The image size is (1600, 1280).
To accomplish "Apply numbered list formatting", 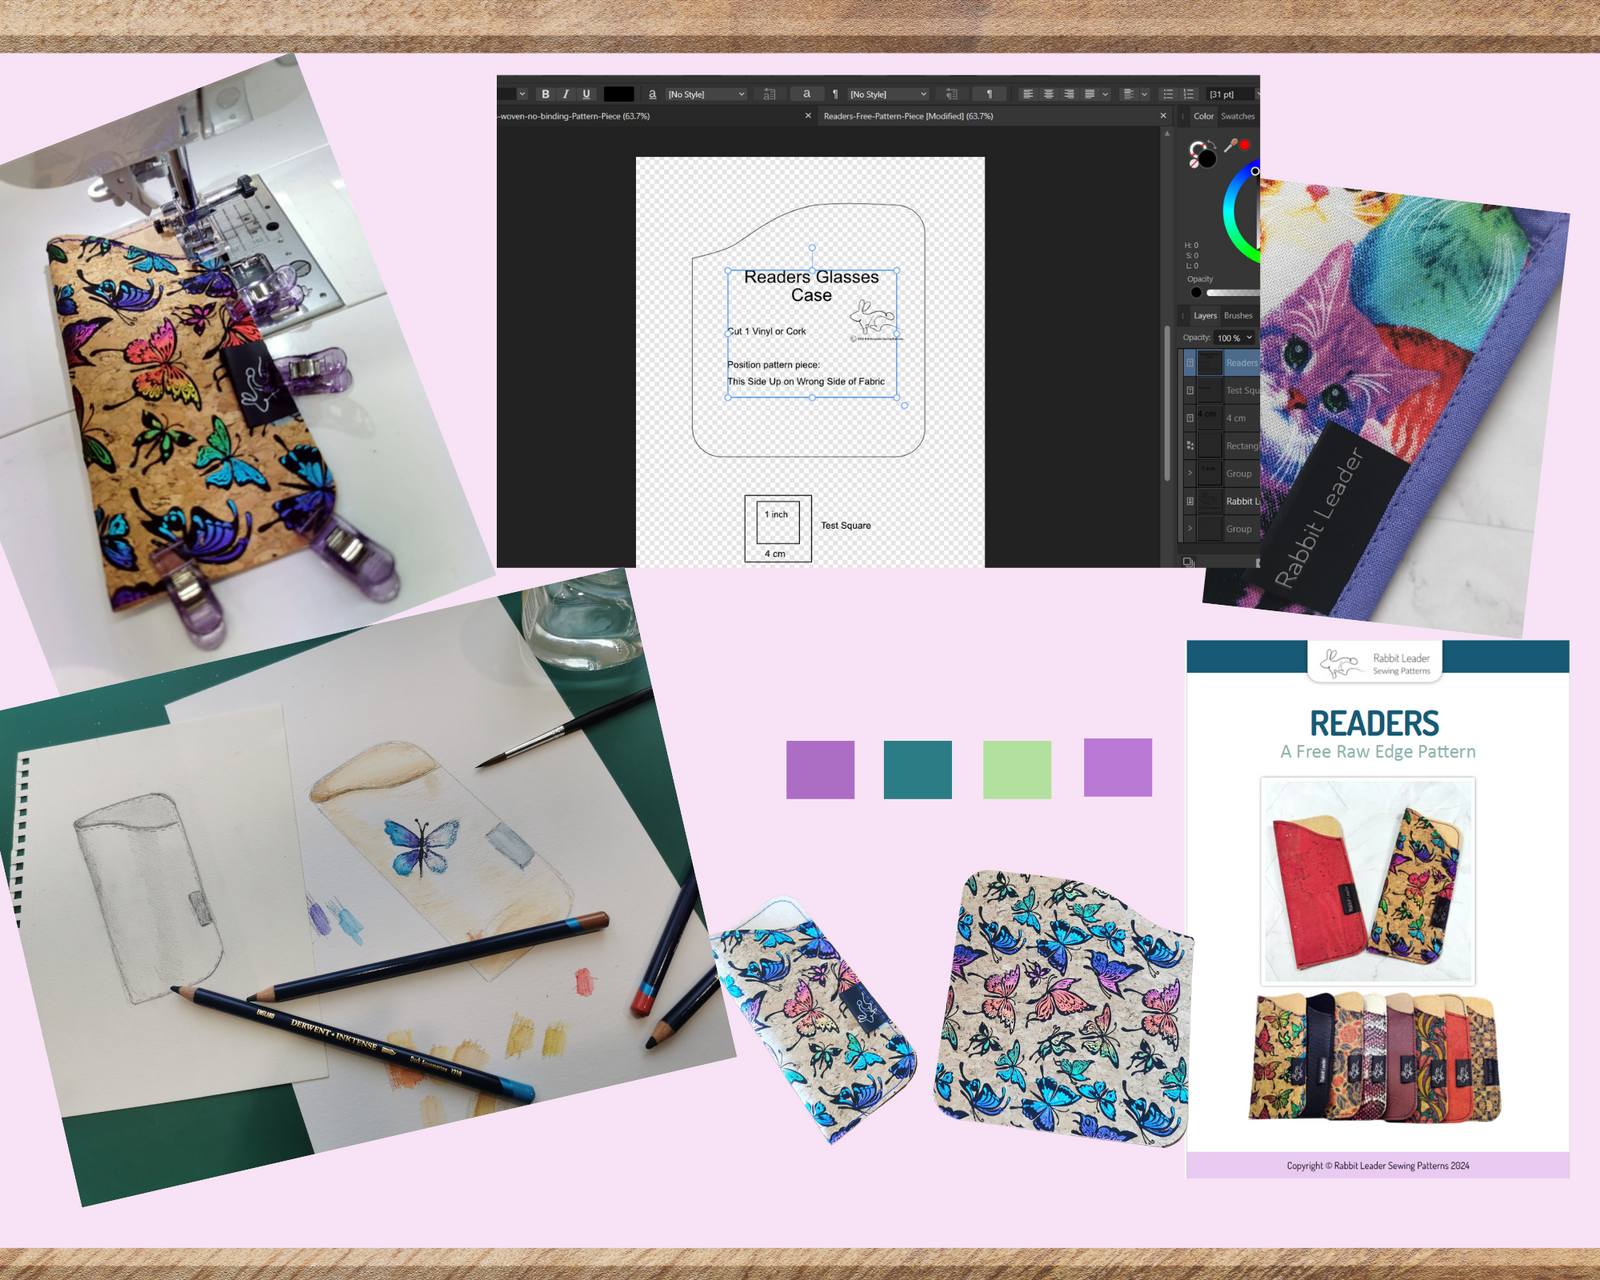I will click(x=1189, y=94).
